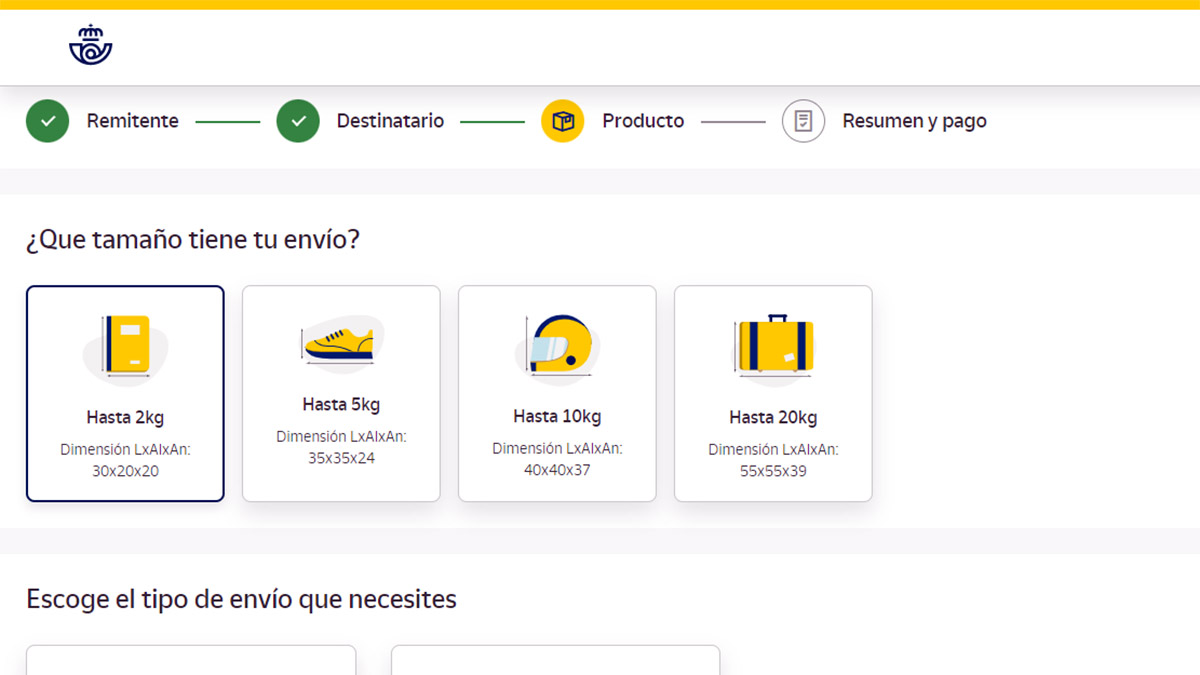The height and width of the screenshot is (675, 1200).
Task: Click the yellow notebook illustration
Action: pos(126,346)
